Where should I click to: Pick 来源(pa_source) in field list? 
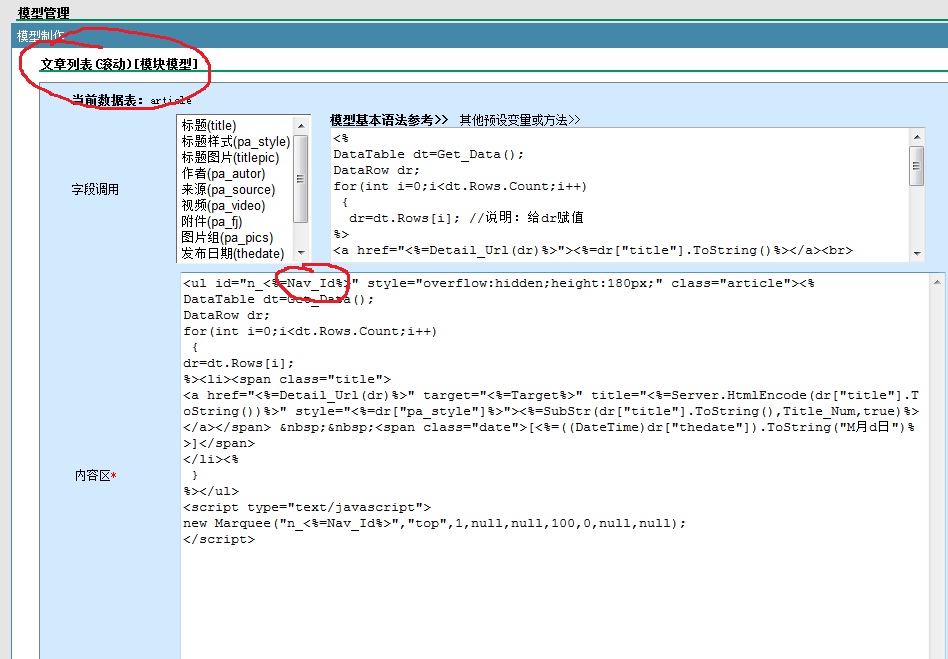click(228, 190)
